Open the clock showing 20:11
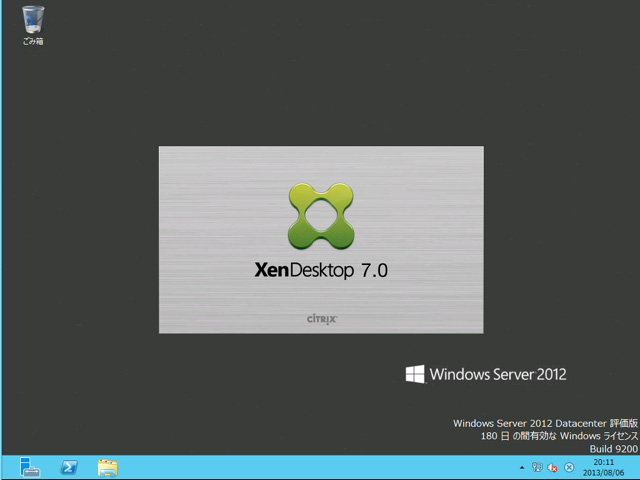The height and width of the screenshot is (480, 640). point(604,467)
